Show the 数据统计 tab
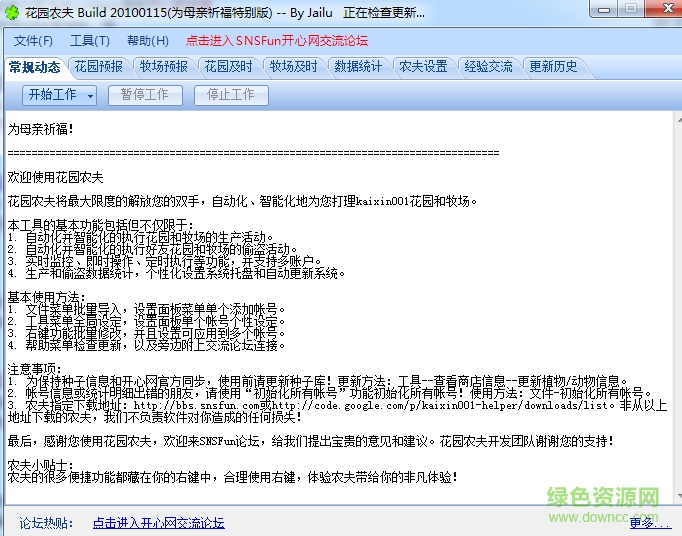 pos(358,67)
